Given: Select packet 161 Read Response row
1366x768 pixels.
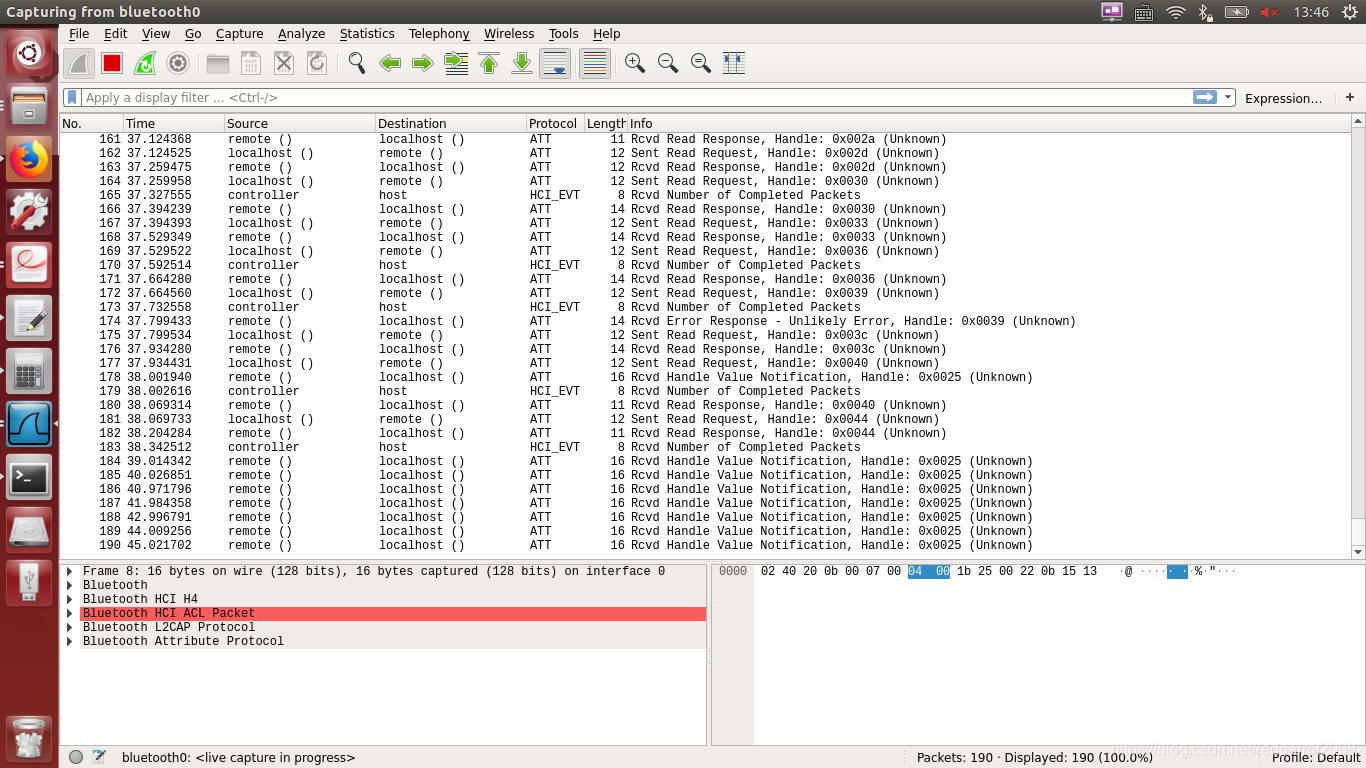Looking at the screenshot, I should pyautogui.click(x=705, y=139).
